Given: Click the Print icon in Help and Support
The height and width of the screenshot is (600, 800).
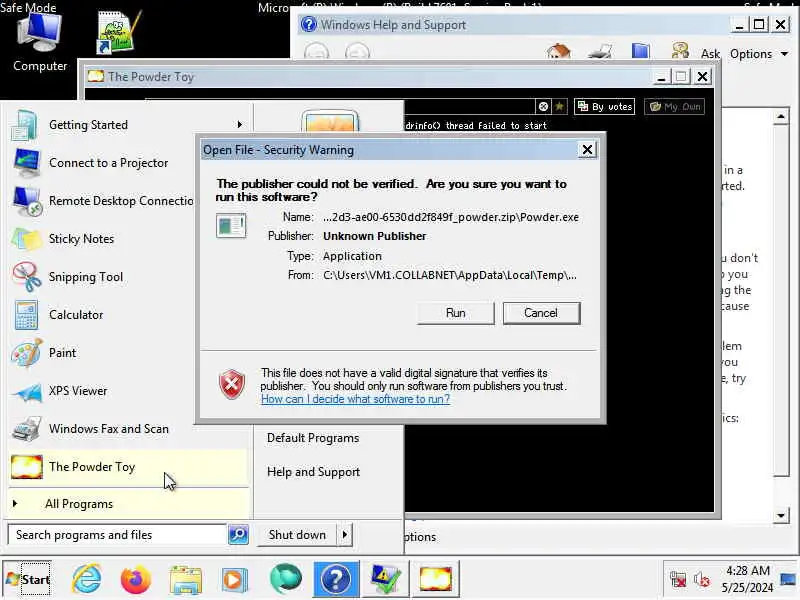Looking at the screenshot, I should [x=599, y=52].
